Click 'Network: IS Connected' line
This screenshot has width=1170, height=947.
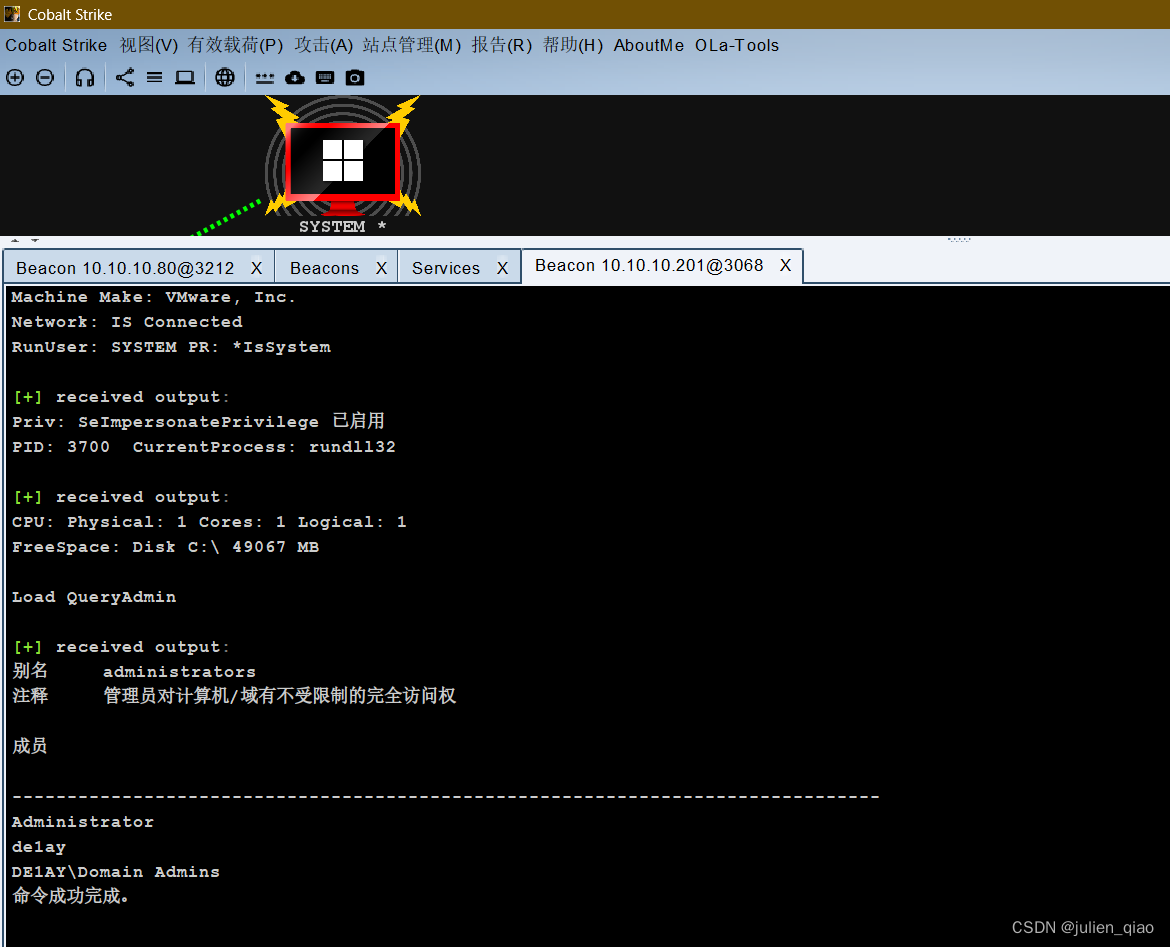pos(127,322)
